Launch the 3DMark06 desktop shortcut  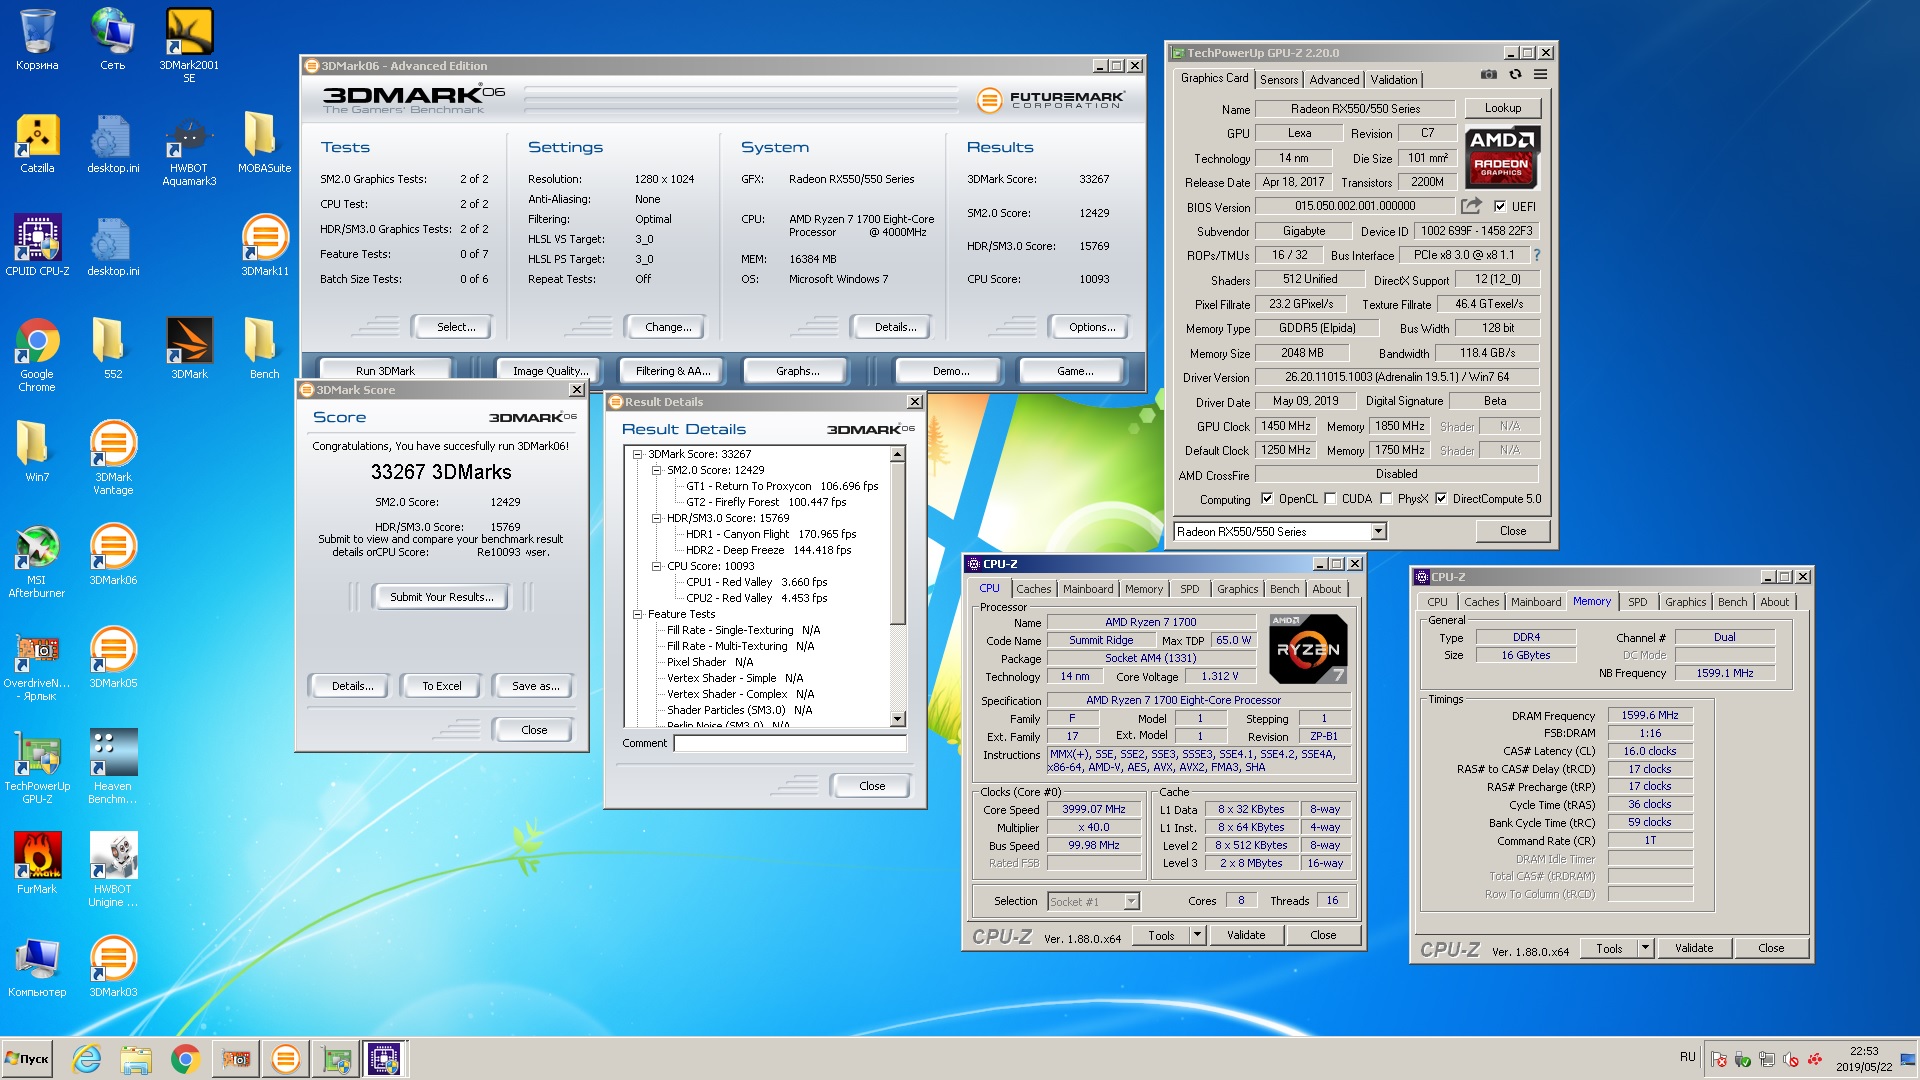coord(113,555)
